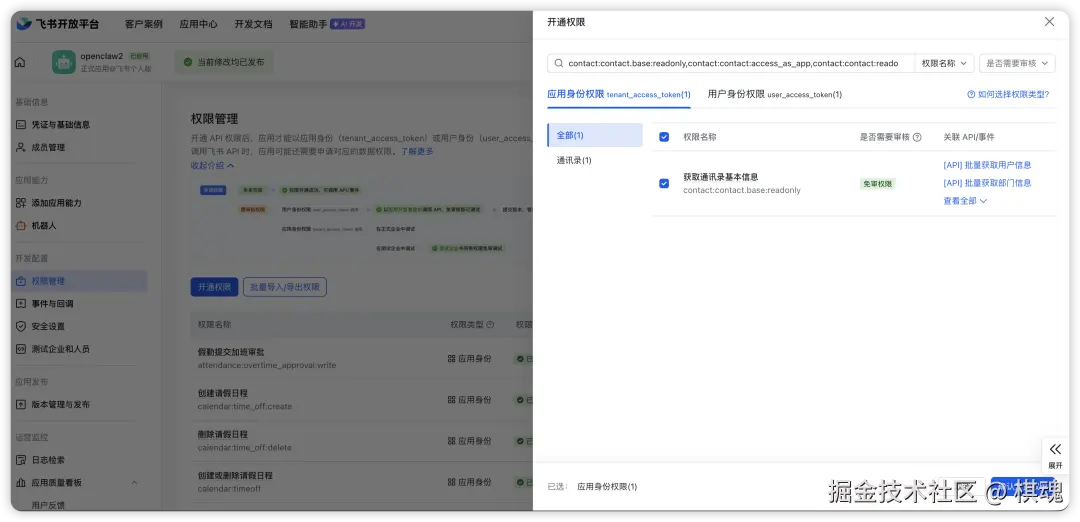1080x522 pixels.
Task: Click the openclaw2 robot app icon
Action: tap(64, 62)
